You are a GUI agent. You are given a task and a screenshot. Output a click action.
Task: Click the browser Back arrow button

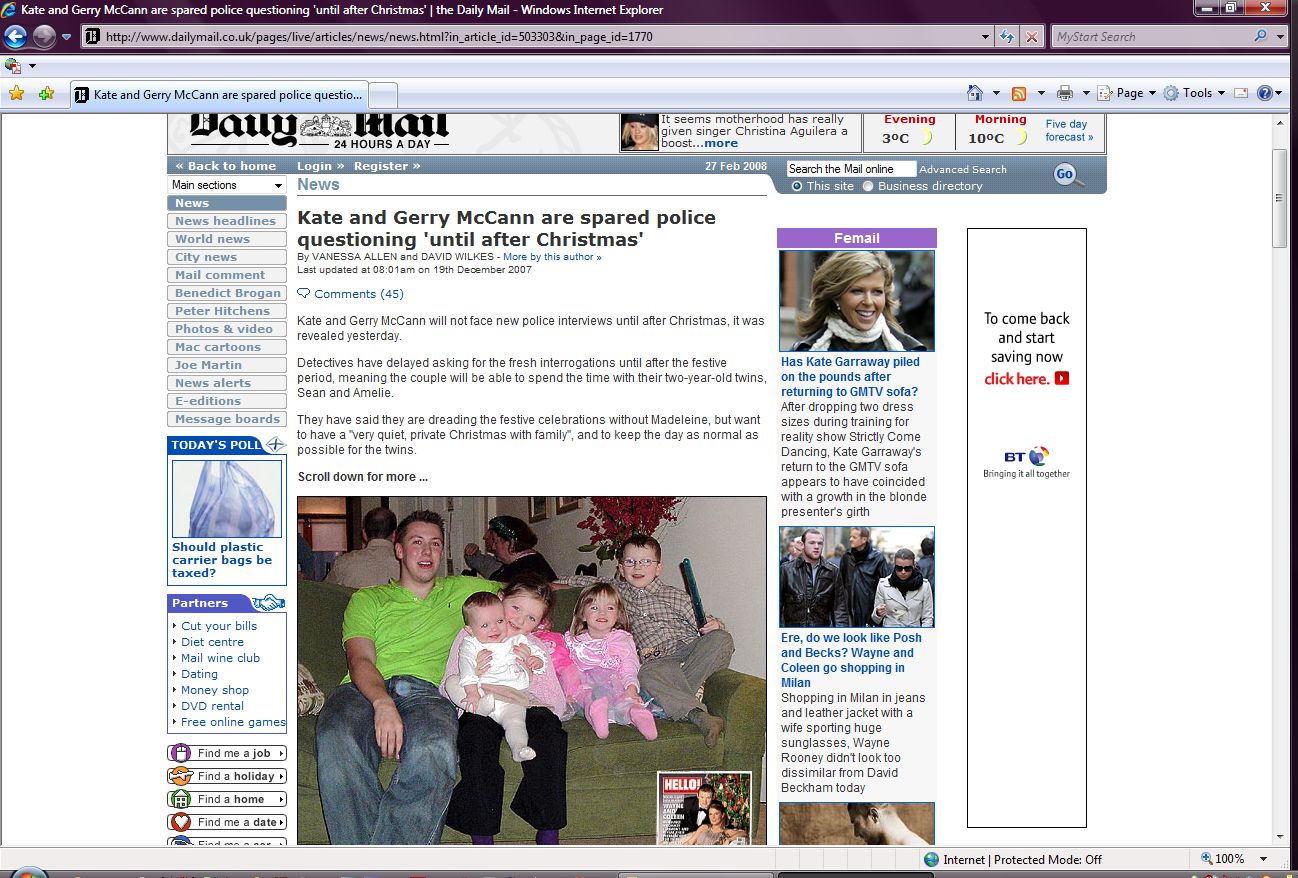click(15, 37)
